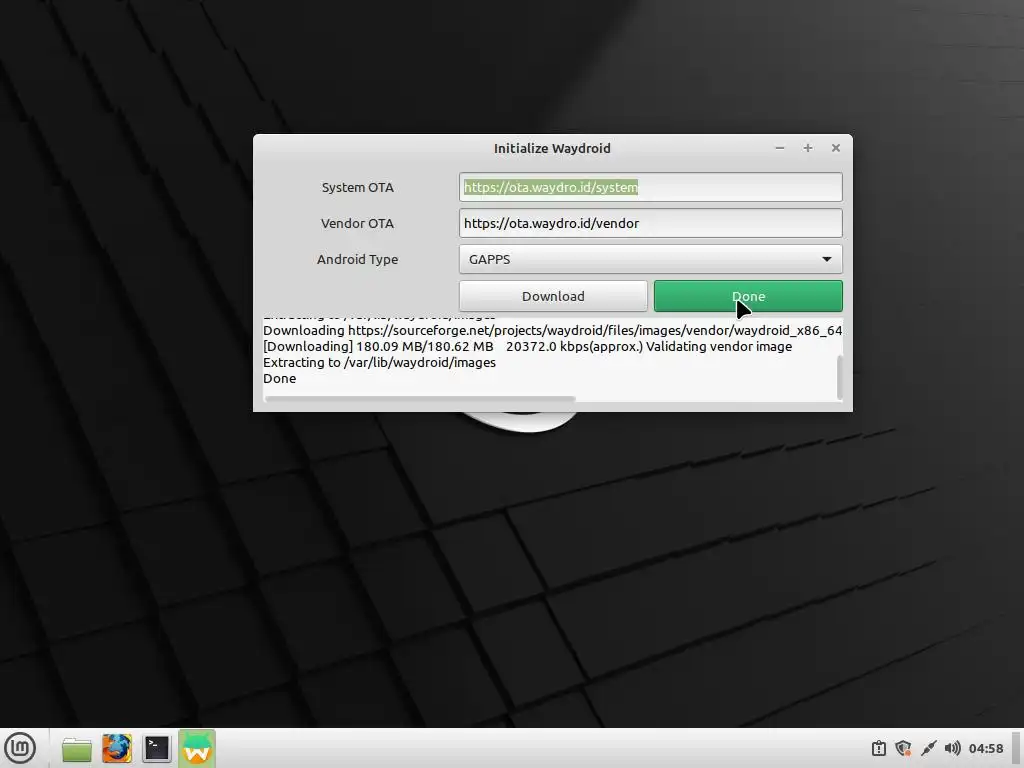Click the '[Downloading] 180.09 MB/180.62 MB' log line

click(528, 347)
